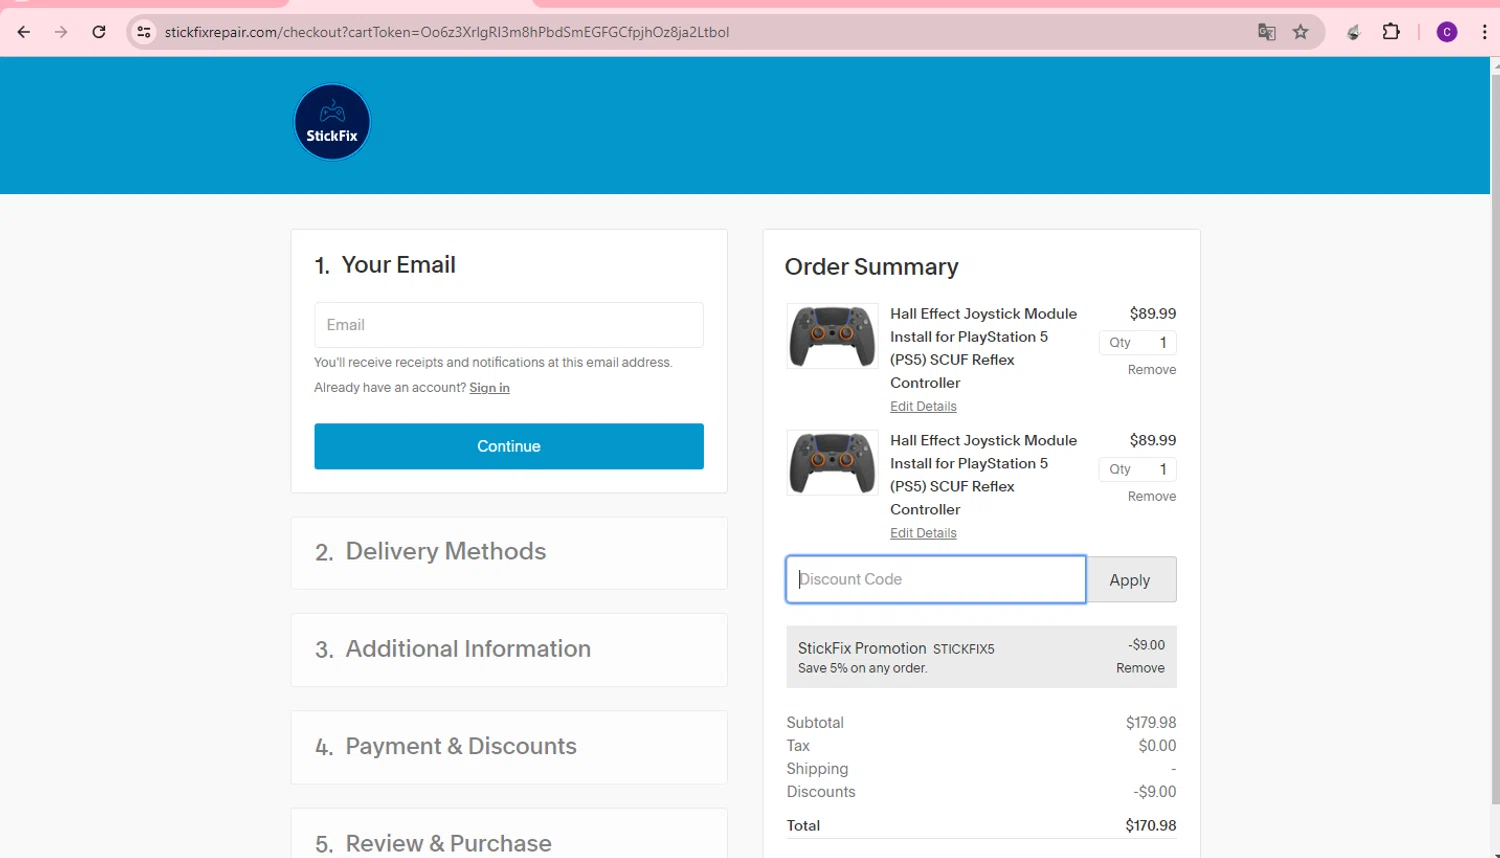Click the Order Summary heading

(x=871, y=267)
